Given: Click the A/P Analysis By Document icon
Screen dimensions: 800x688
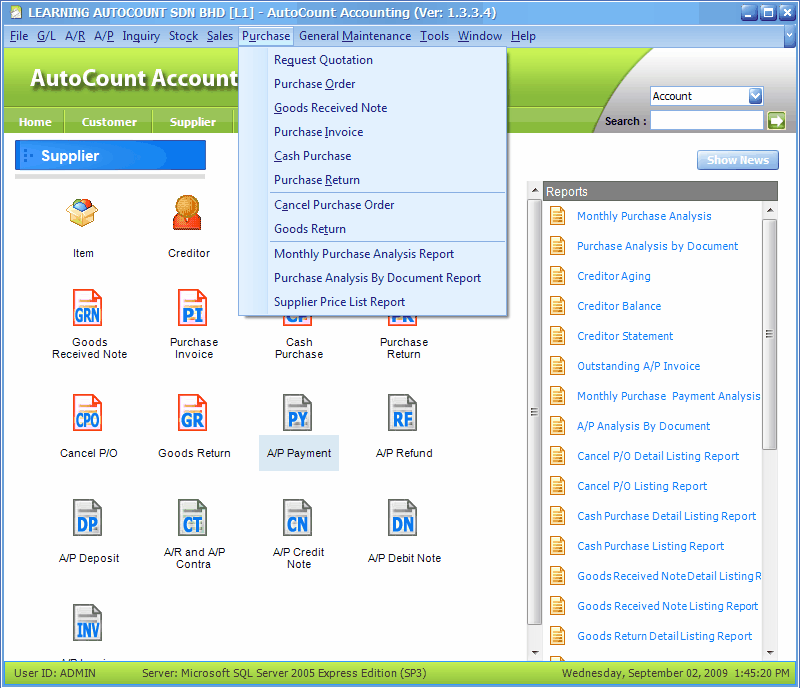Looking at the screenshot, I should [x=557, y=426].
